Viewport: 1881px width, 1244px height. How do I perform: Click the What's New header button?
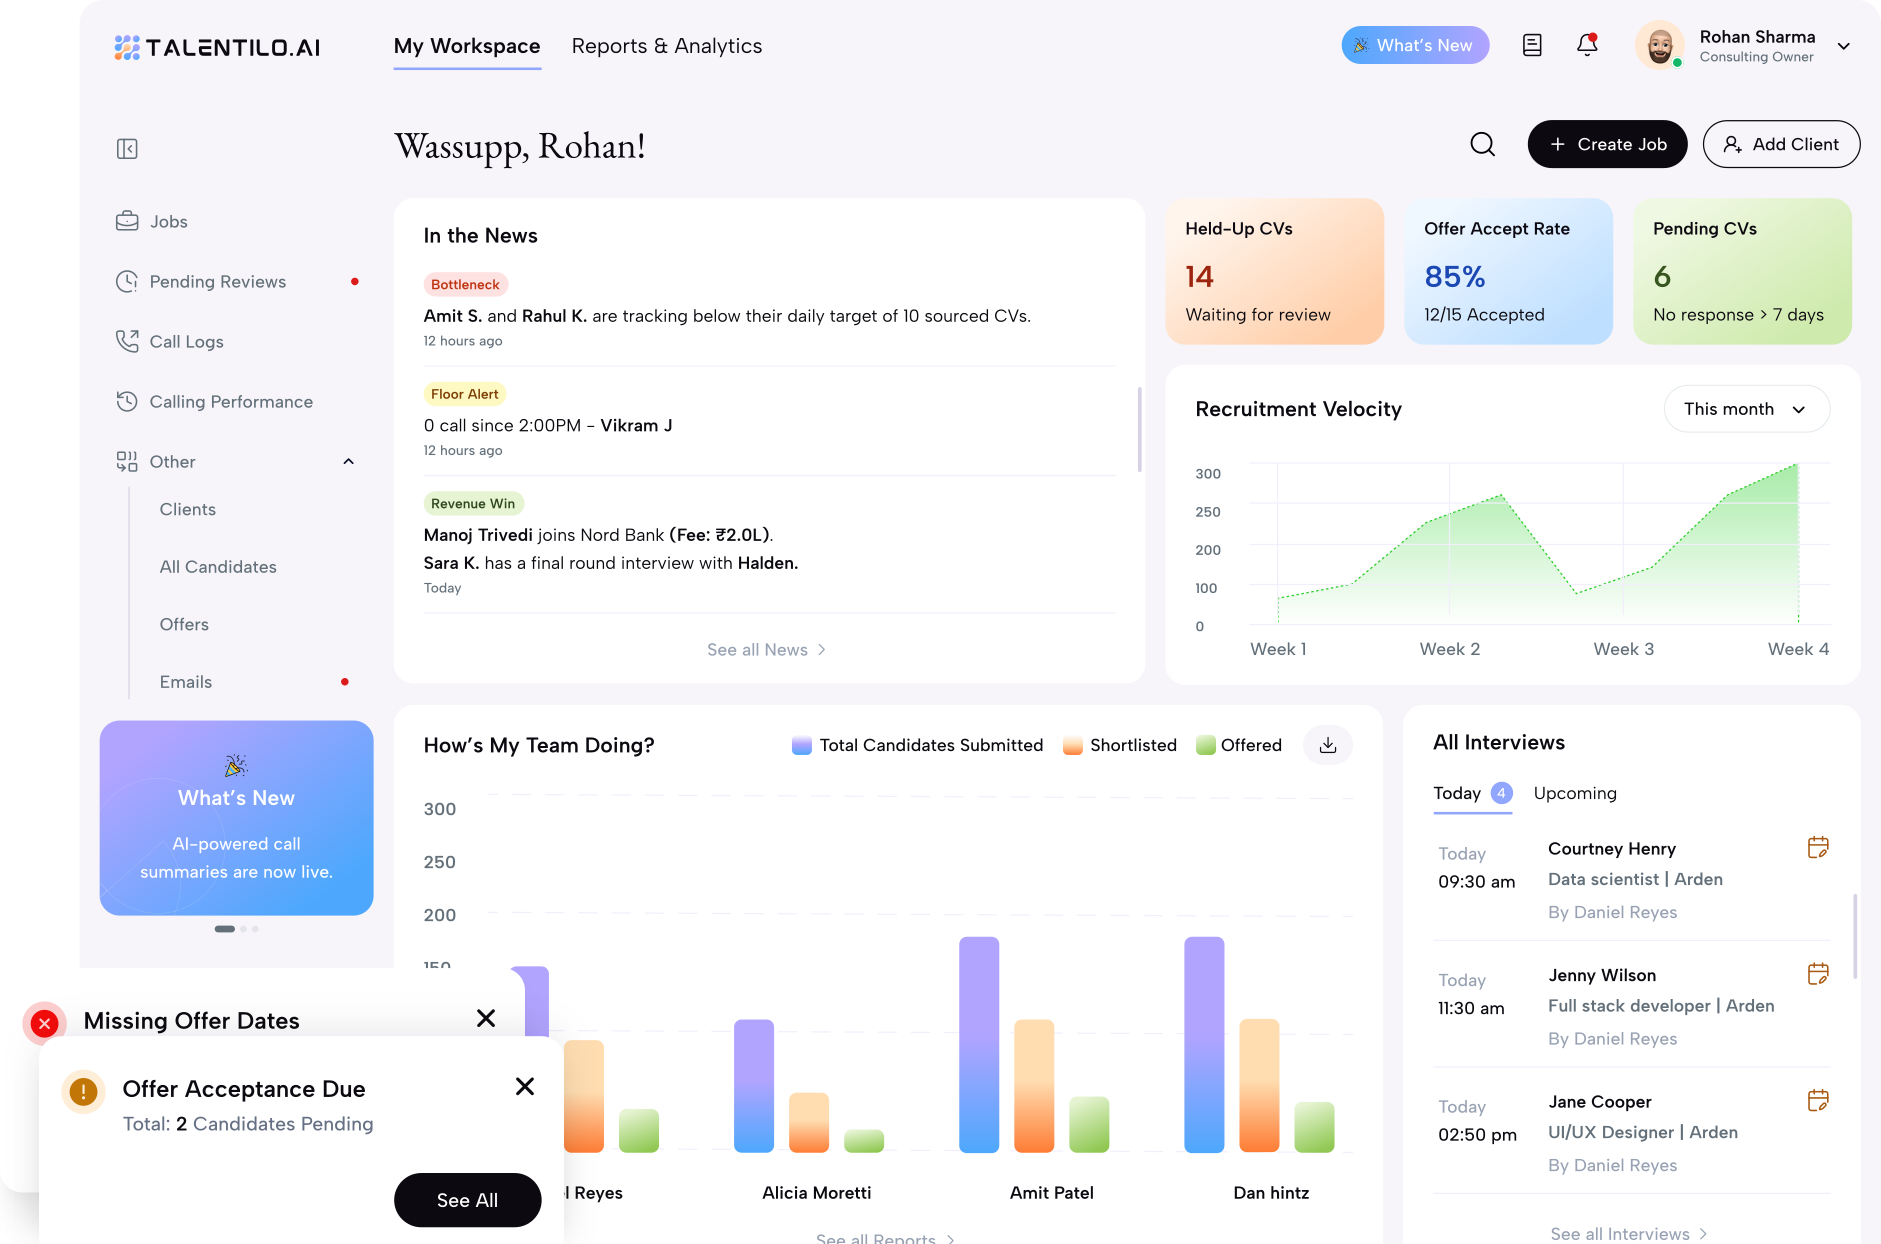[1415, 45]
